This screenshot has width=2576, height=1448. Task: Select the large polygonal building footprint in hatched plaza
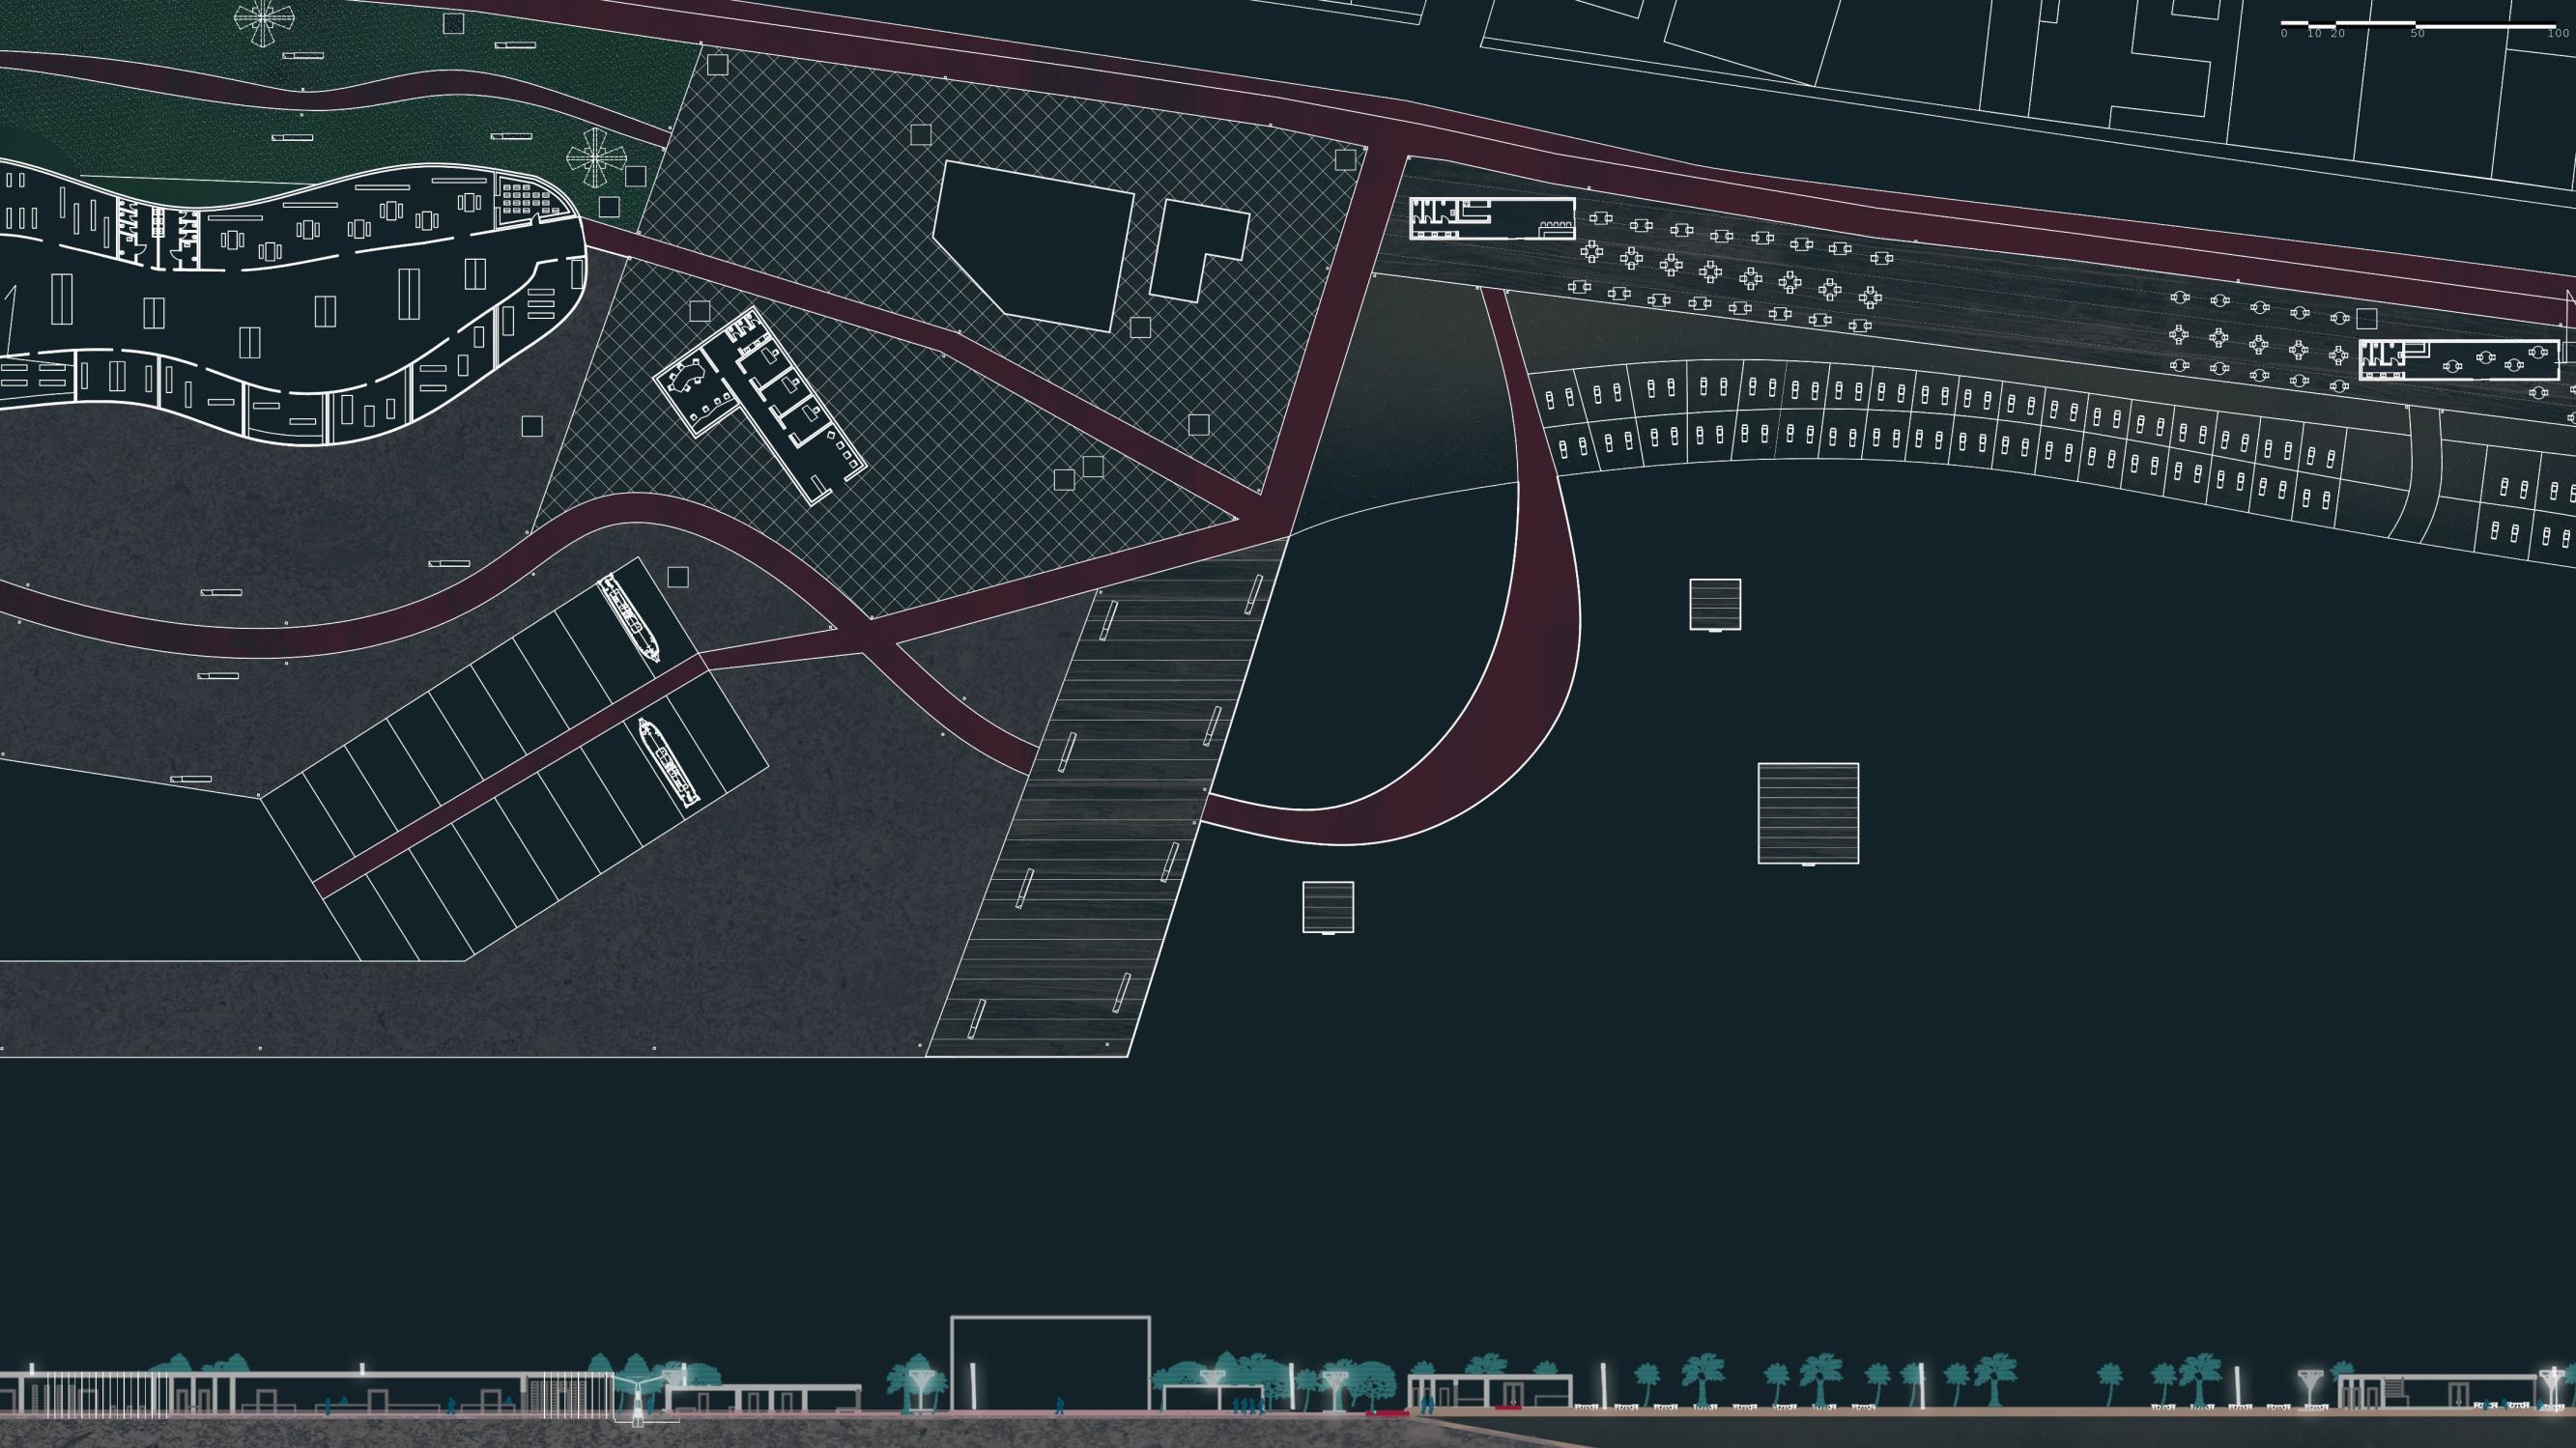tap(1035, 245)
